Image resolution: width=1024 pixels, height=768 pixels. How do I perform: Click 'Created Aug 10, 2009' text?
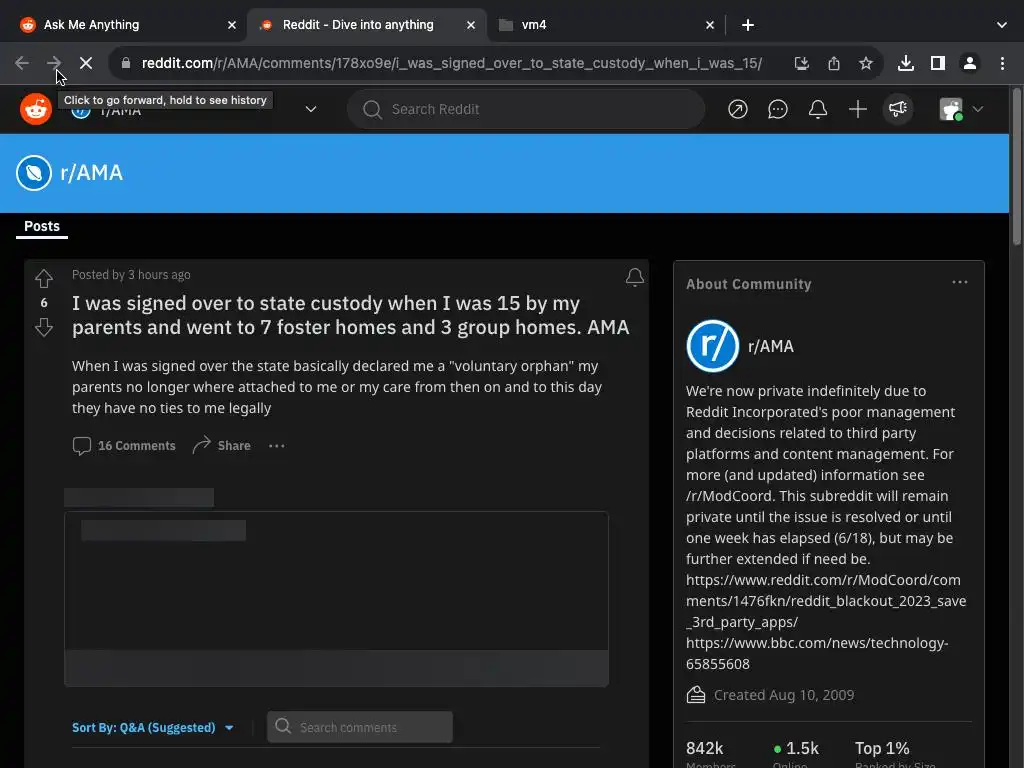pyautogui.click(x=784, y=695)
